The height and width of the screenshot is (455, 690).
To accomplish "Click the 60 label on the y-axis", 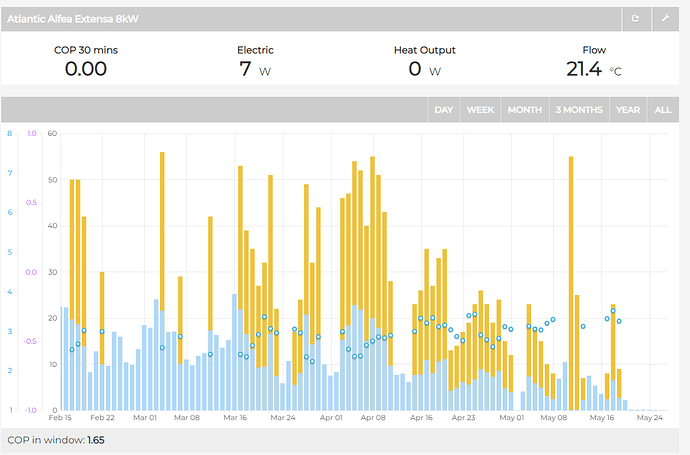I will (51, 133).
